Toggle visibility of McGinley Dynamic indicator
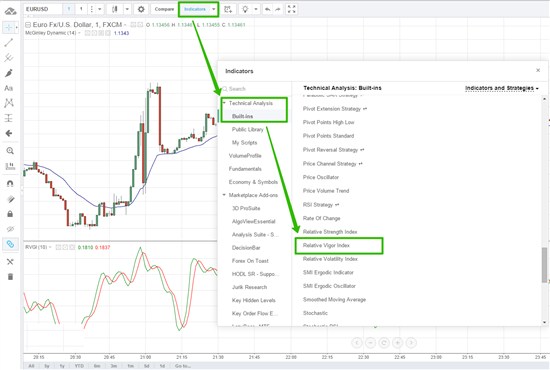 [x=88, y=33]
